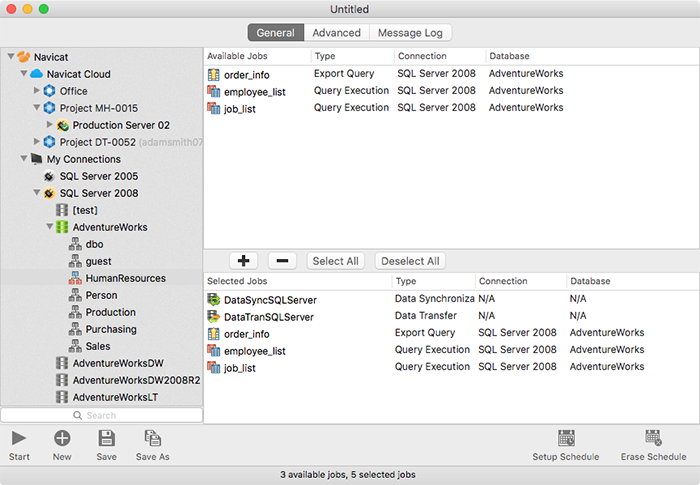Click order_info icon in Available Jobs
The image size is (700, 485).
214,75
